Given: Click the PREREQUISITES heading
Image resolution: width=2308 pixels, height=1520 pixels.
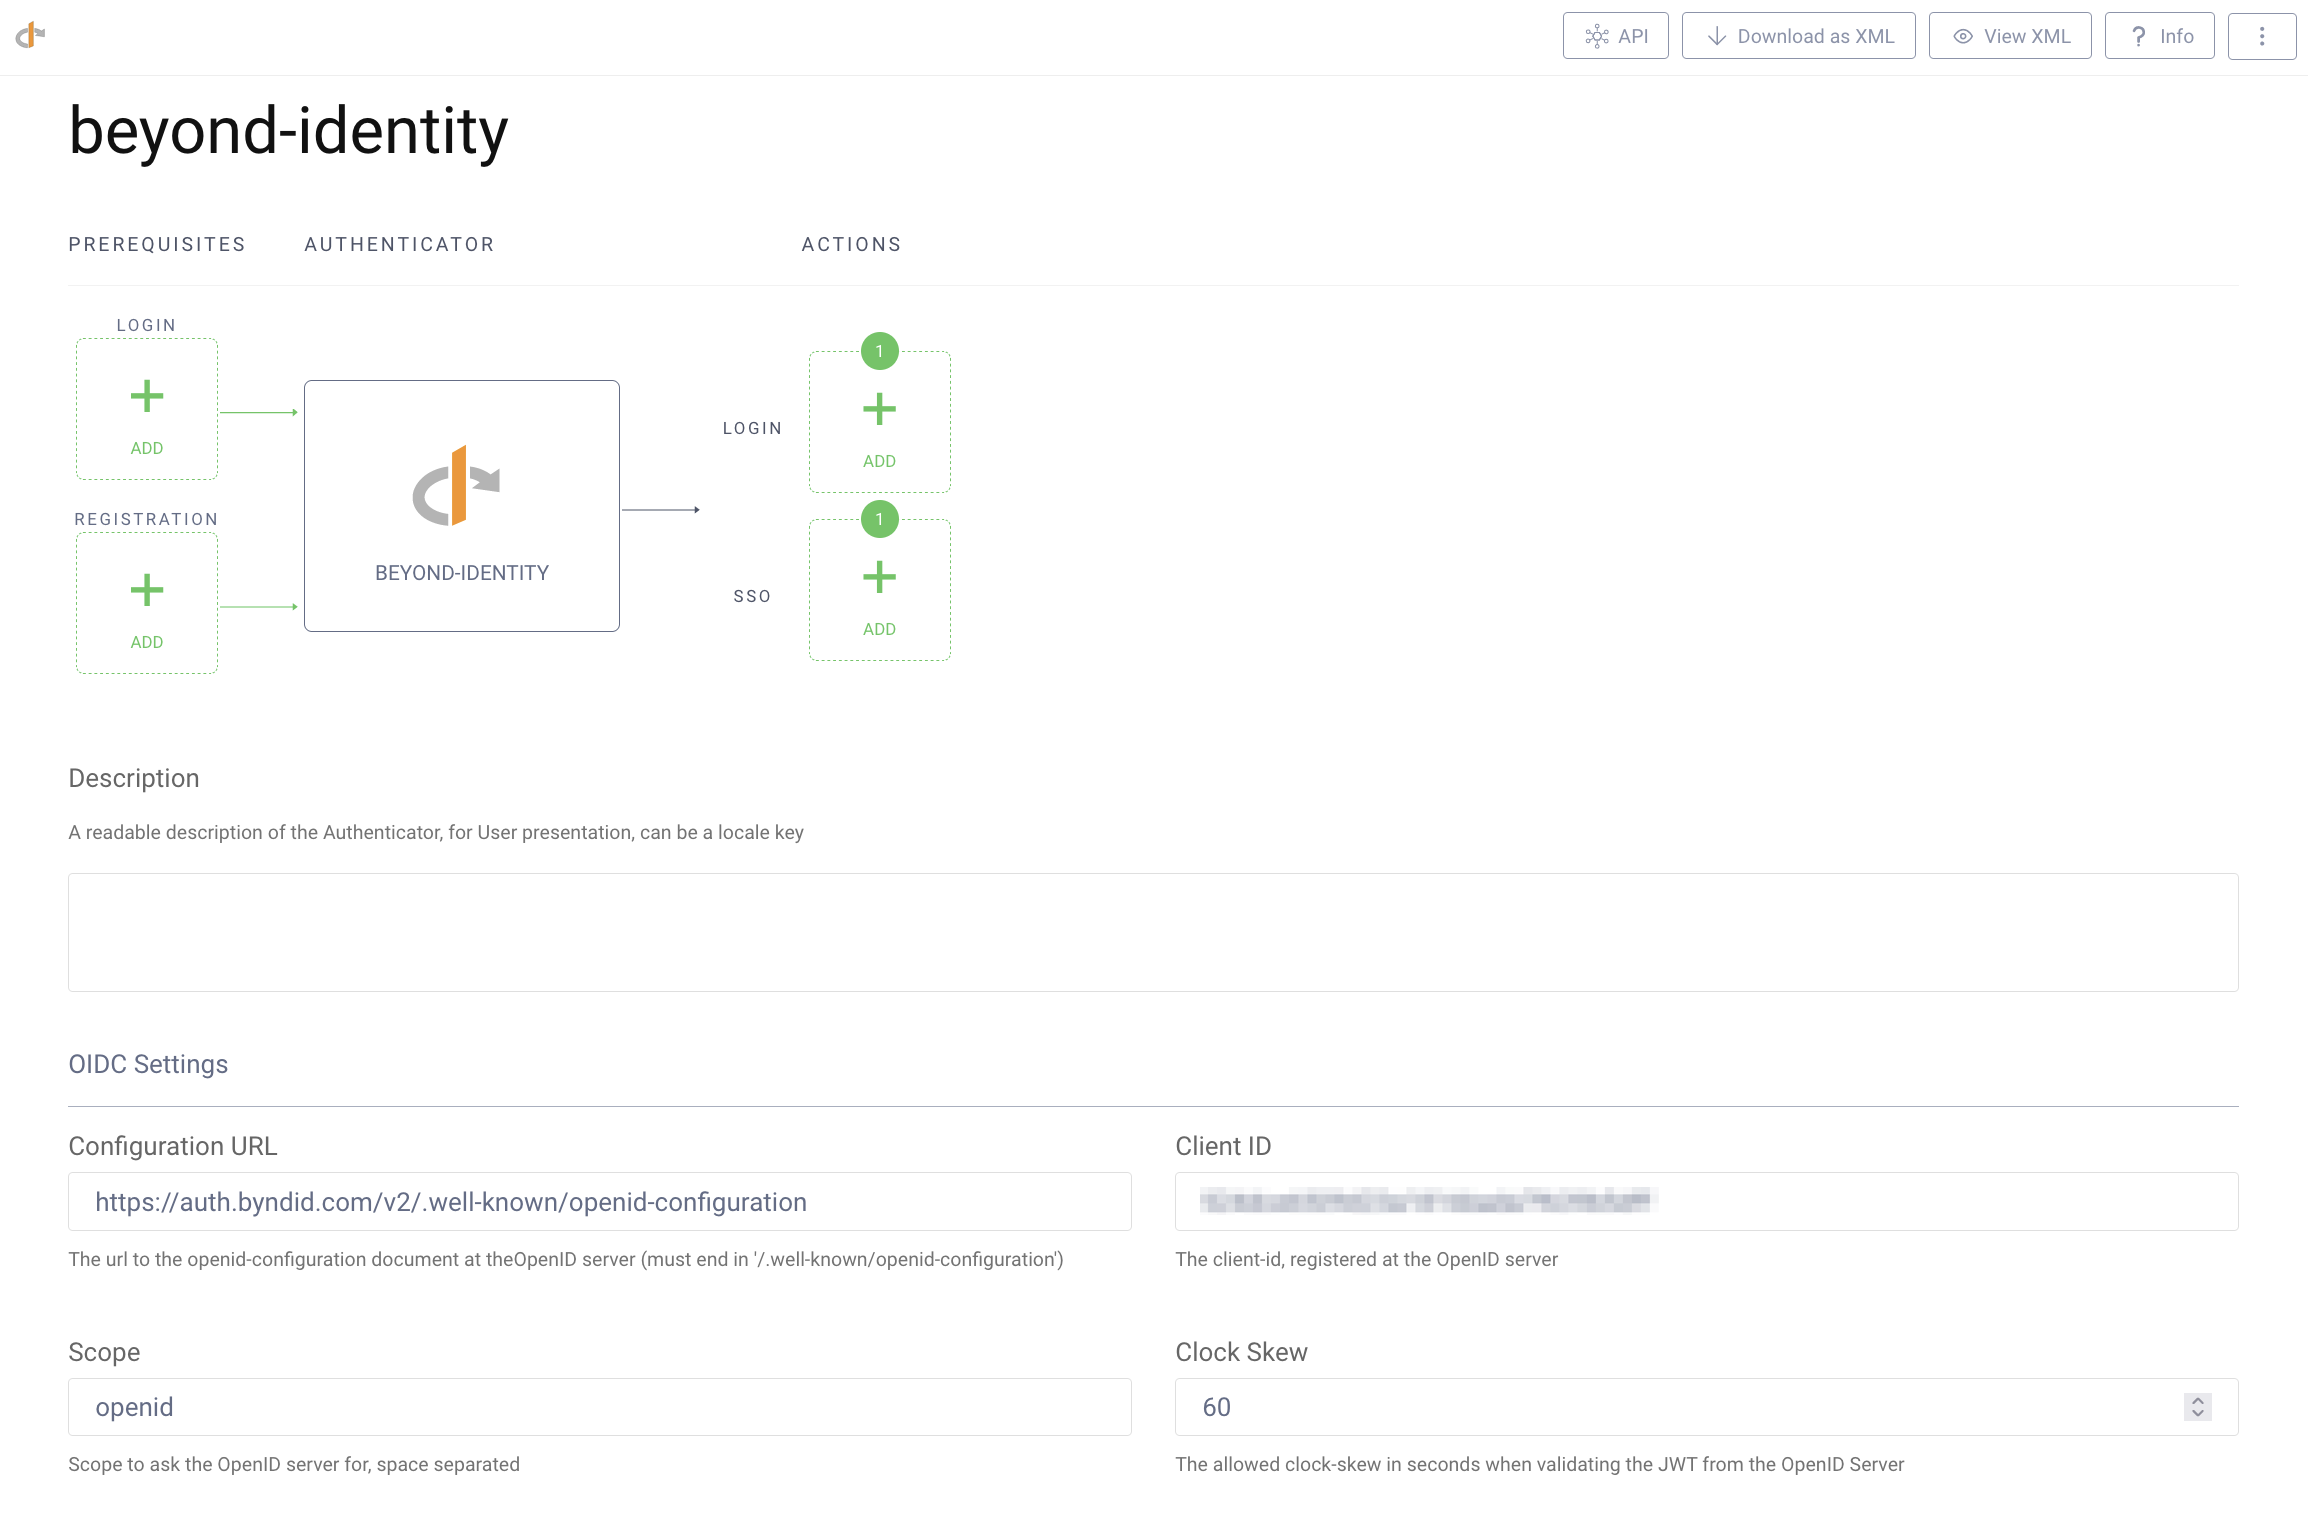Looking at the screenshot, I should (x=157, y=245).
